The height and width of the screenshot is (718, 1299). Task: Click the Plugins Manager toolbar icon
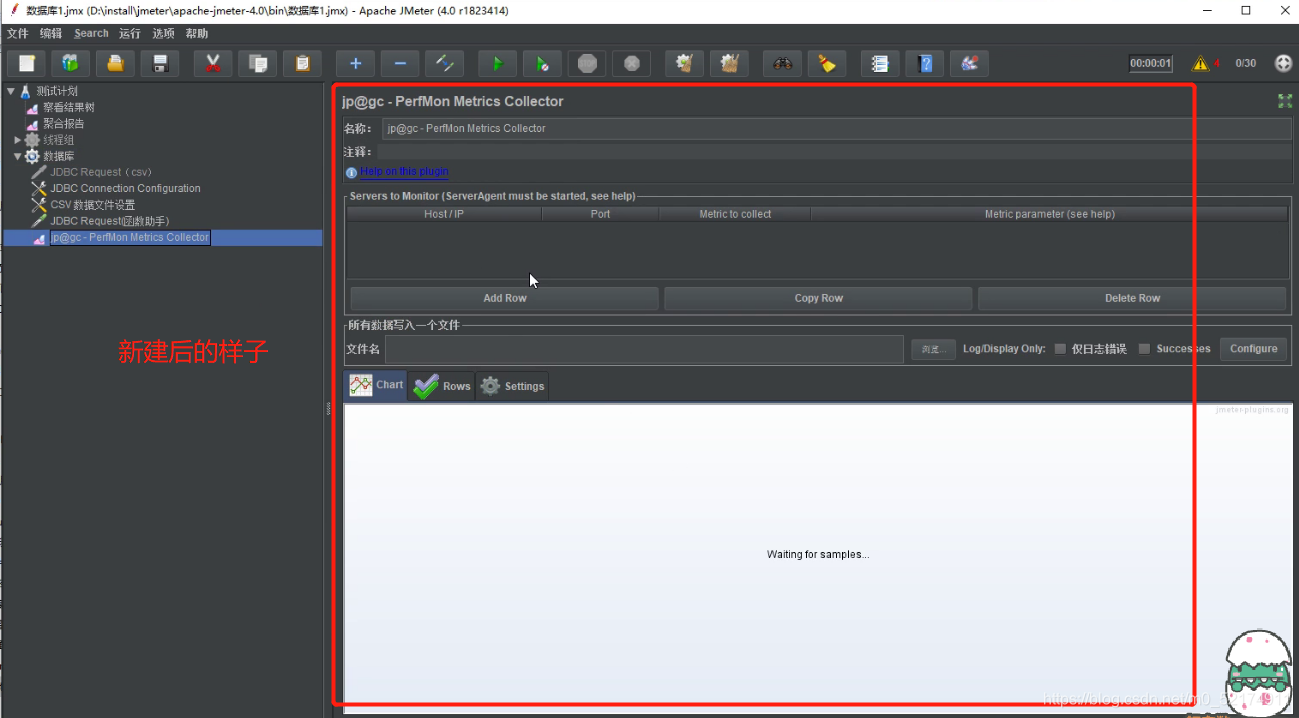[x=969, y=63]
